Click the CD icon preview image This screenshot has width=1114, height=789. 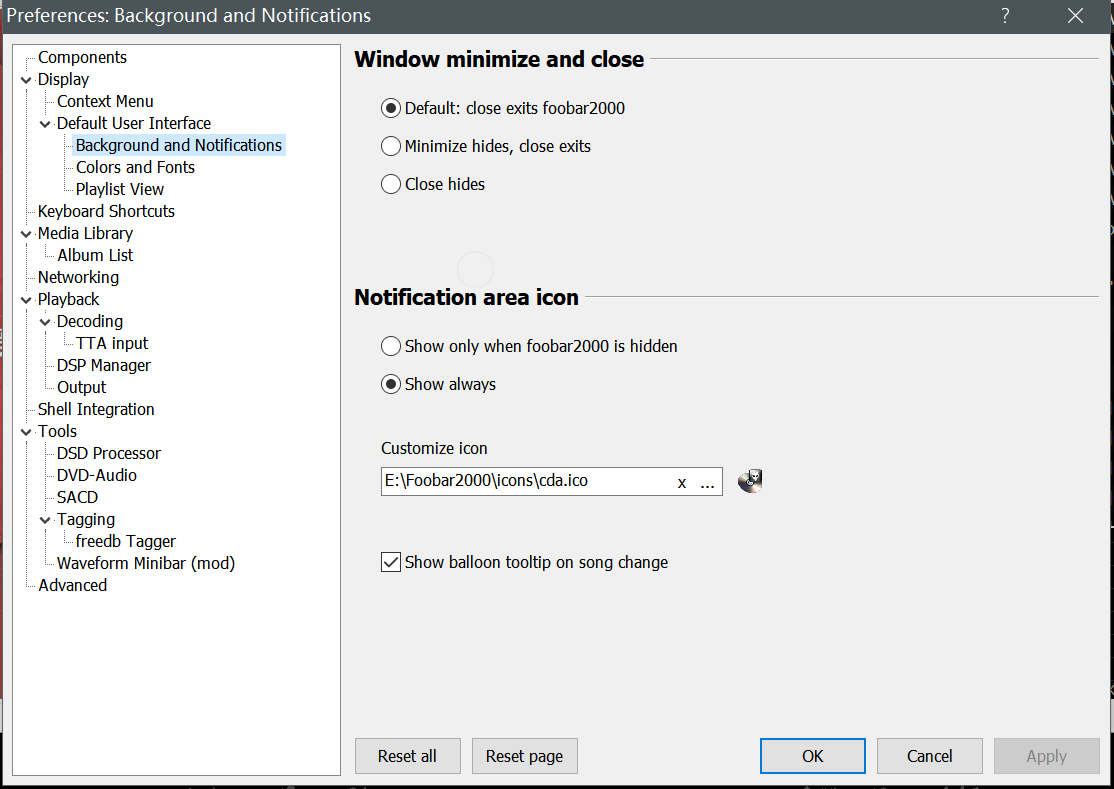coord(750,481)
